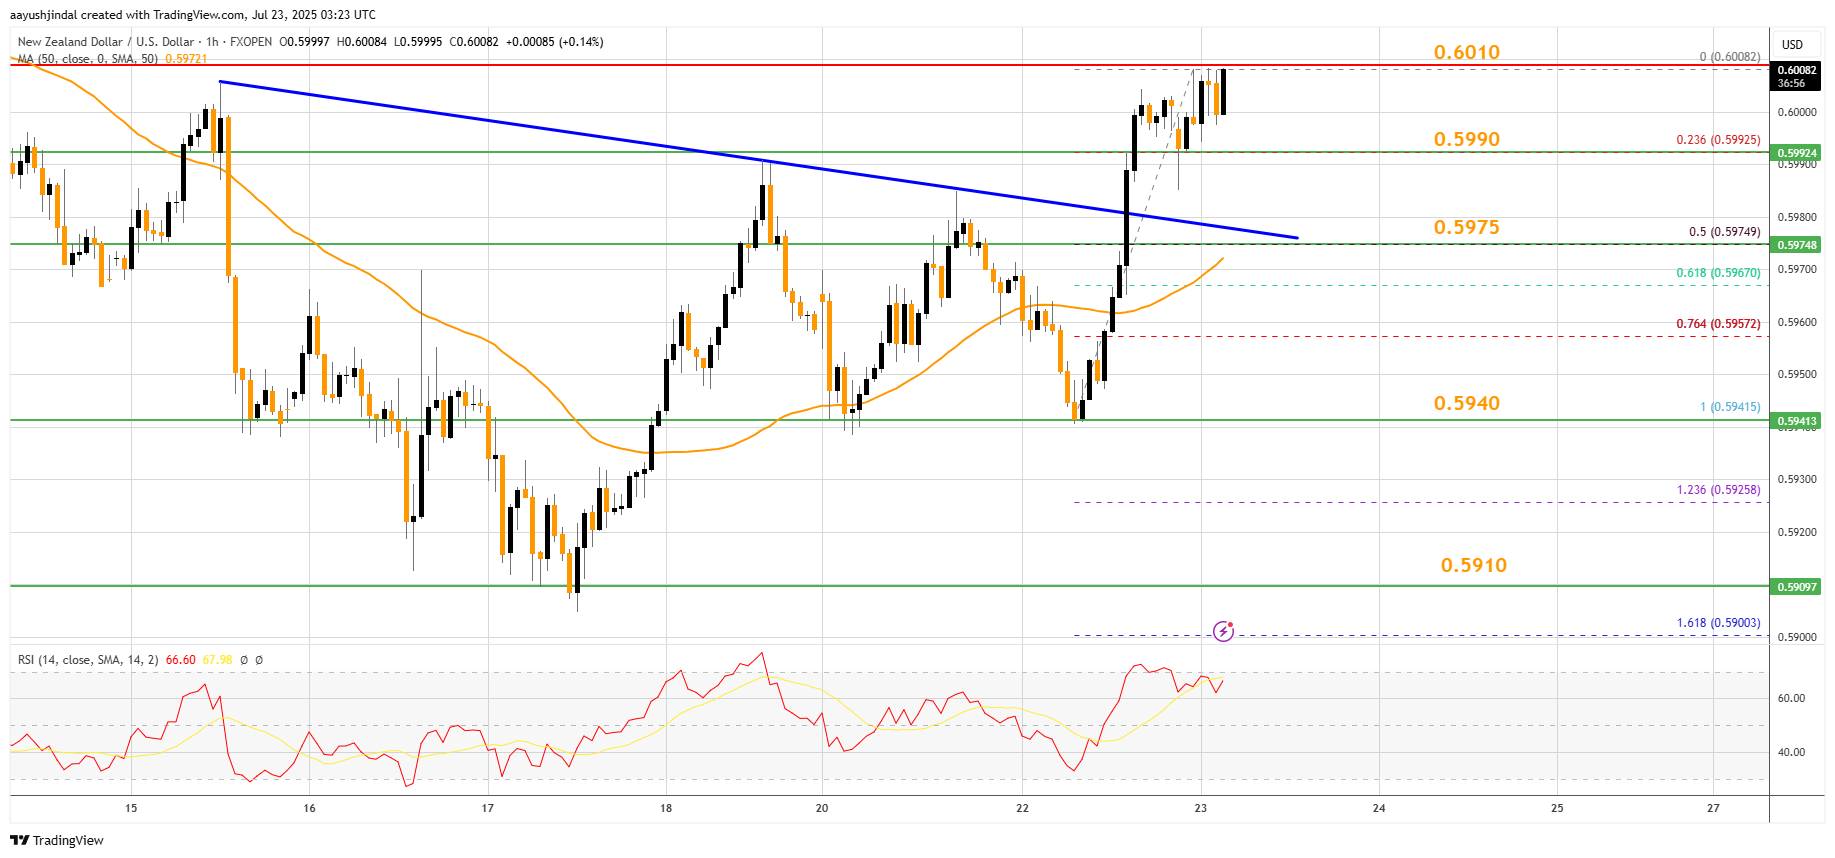Select the orange 0.5990 level annotation
The image size is (1835, 858).
(1467, 139)
